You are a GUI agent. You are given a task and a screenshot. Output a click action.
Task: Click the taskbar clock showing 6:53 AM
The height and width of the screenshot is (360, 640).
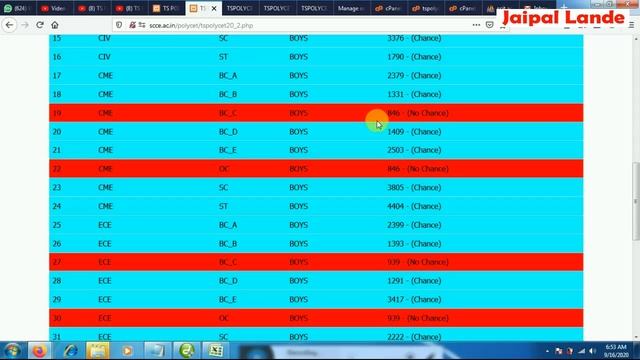pyautogui.click(x=616, y=351)
